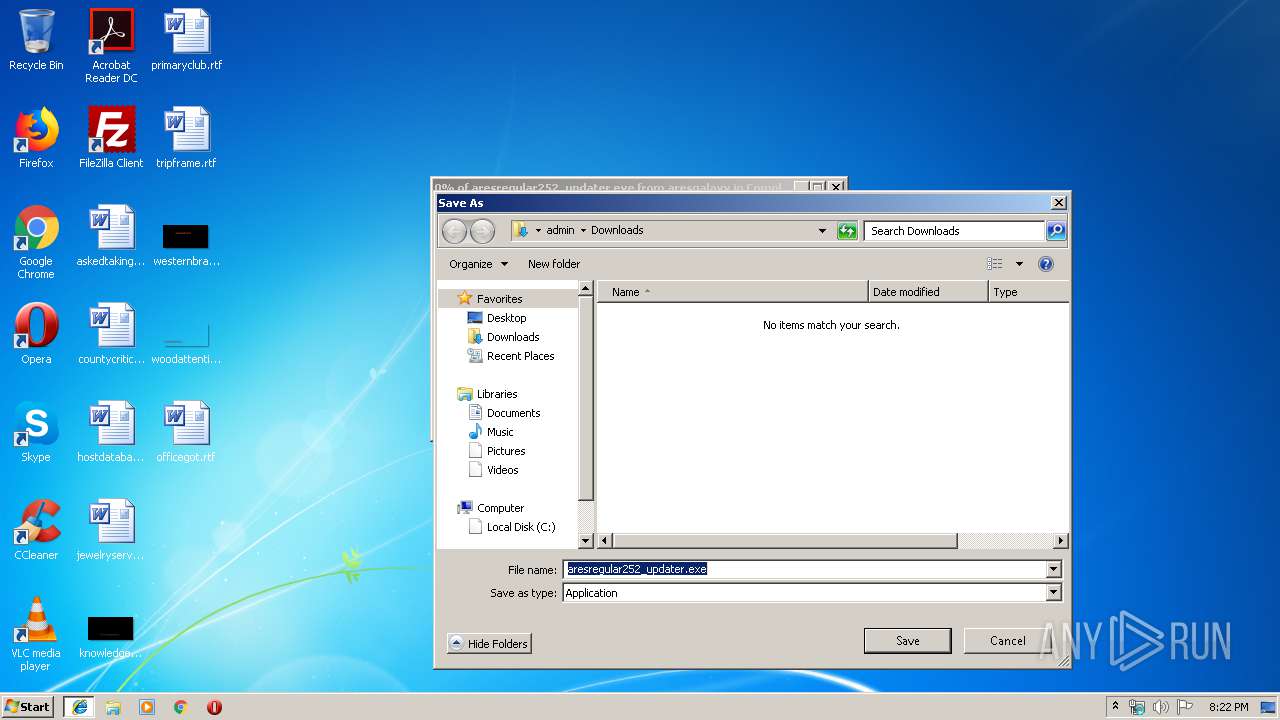The height and width of the screenshot is (720, 1280).
Task: Click New folder
Action: click(554, 264)
